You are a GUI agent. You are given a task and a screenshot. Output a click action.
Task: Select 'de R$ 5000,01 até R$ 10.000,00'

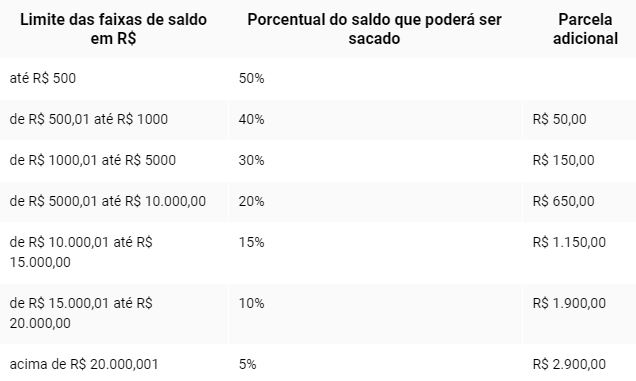[107, 201]
